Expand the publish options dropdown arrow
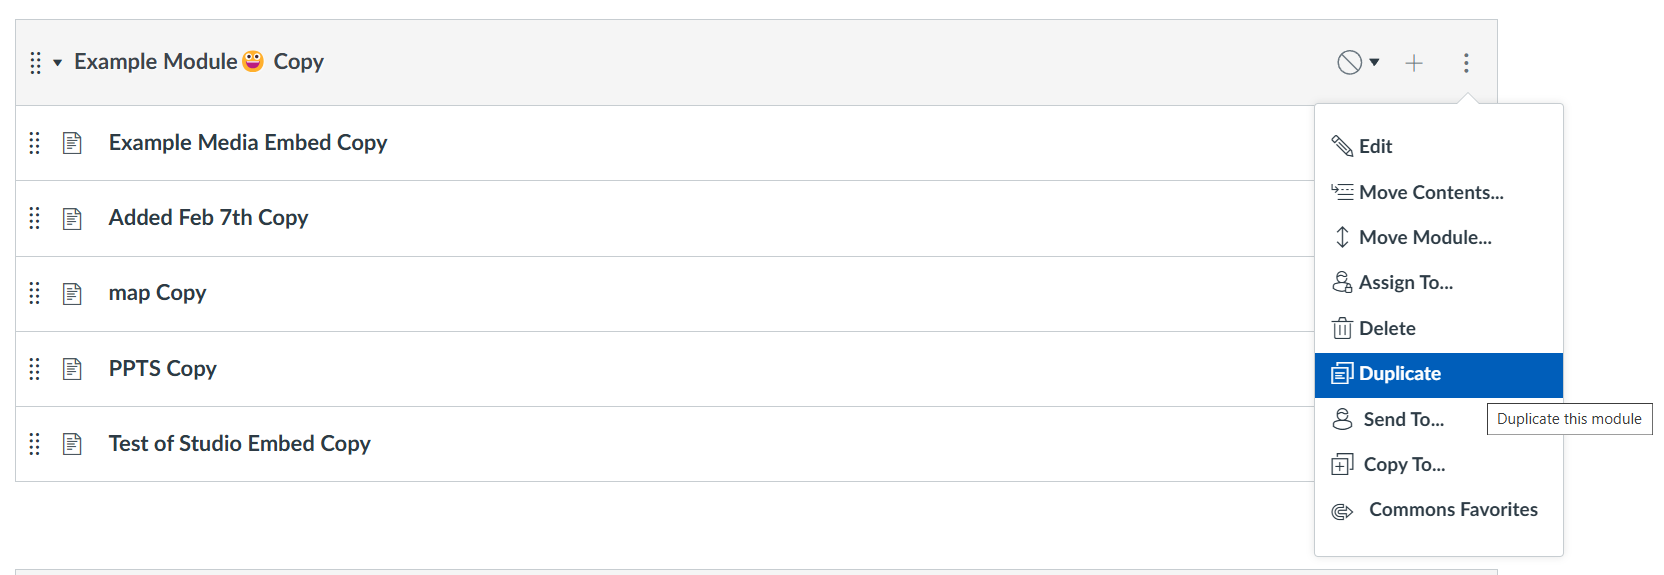1664x575 pixels. (x=1375, y=63)
